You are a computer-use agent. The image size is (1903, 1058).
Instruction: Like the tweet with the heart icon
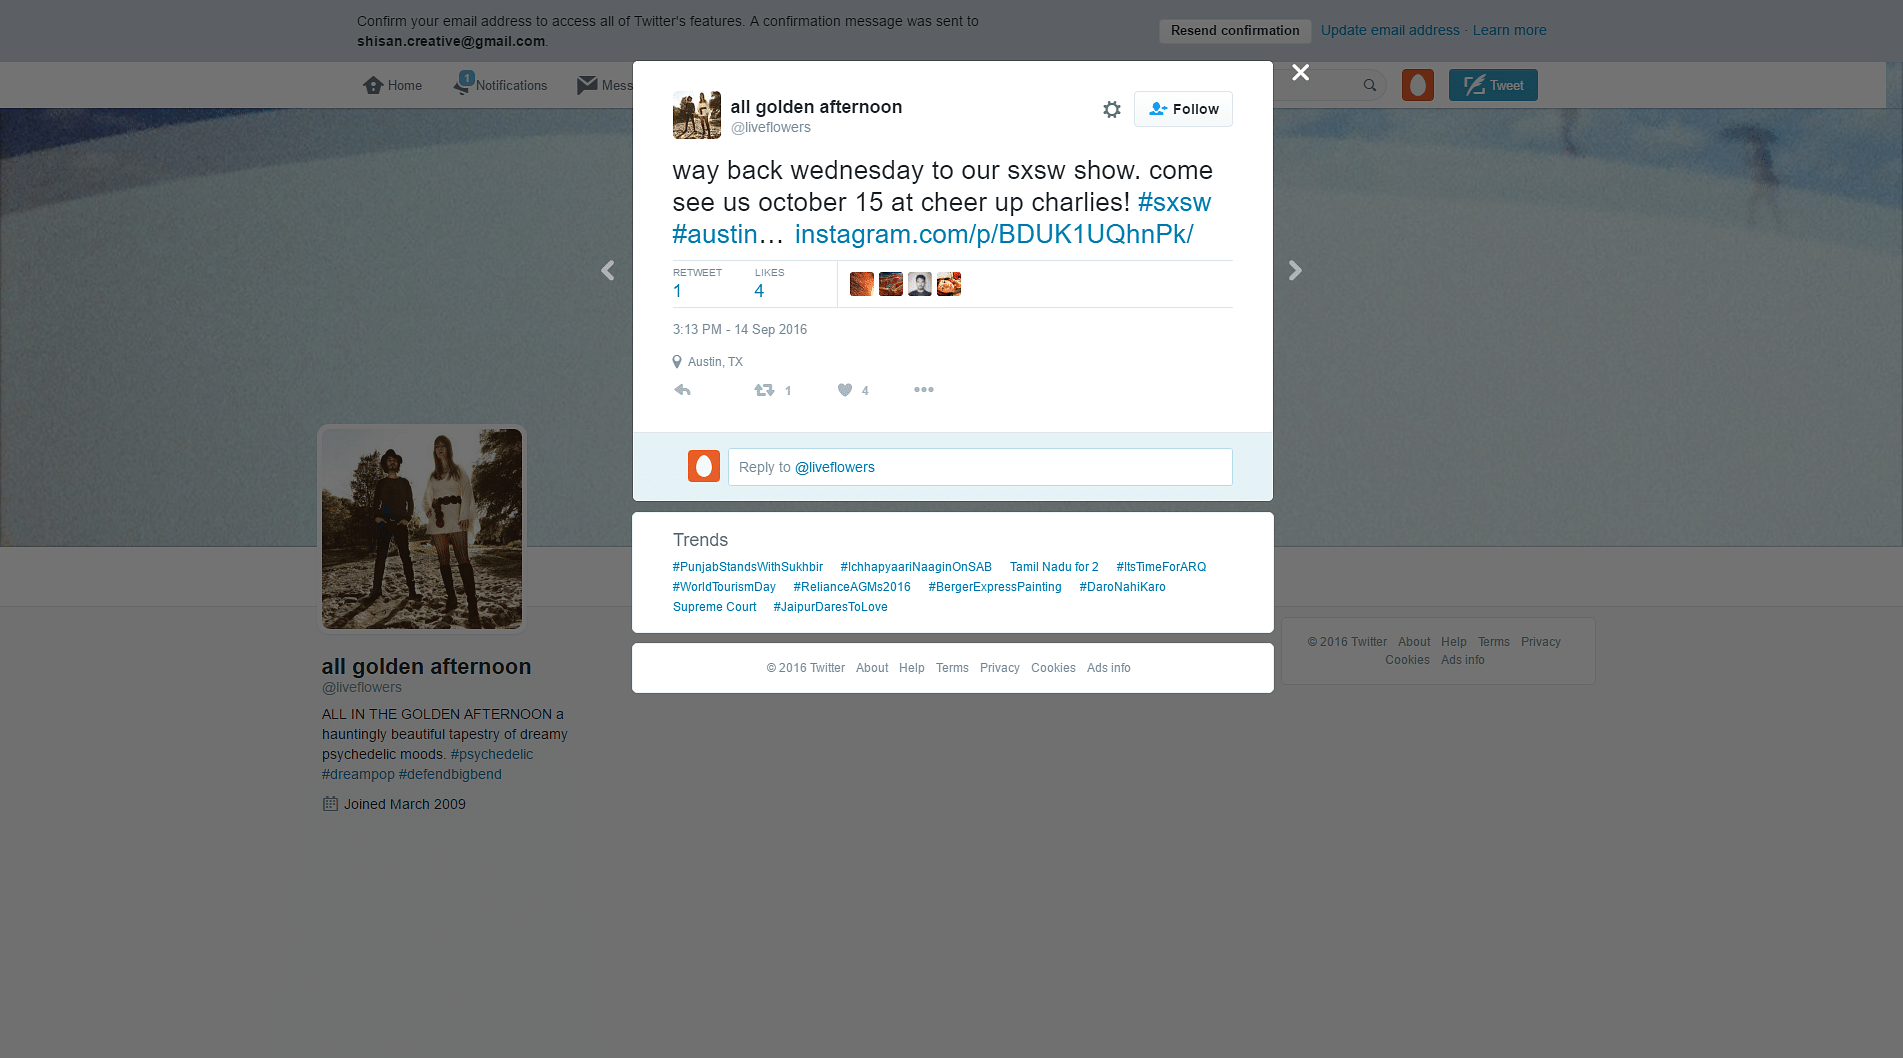pos(844,390)
